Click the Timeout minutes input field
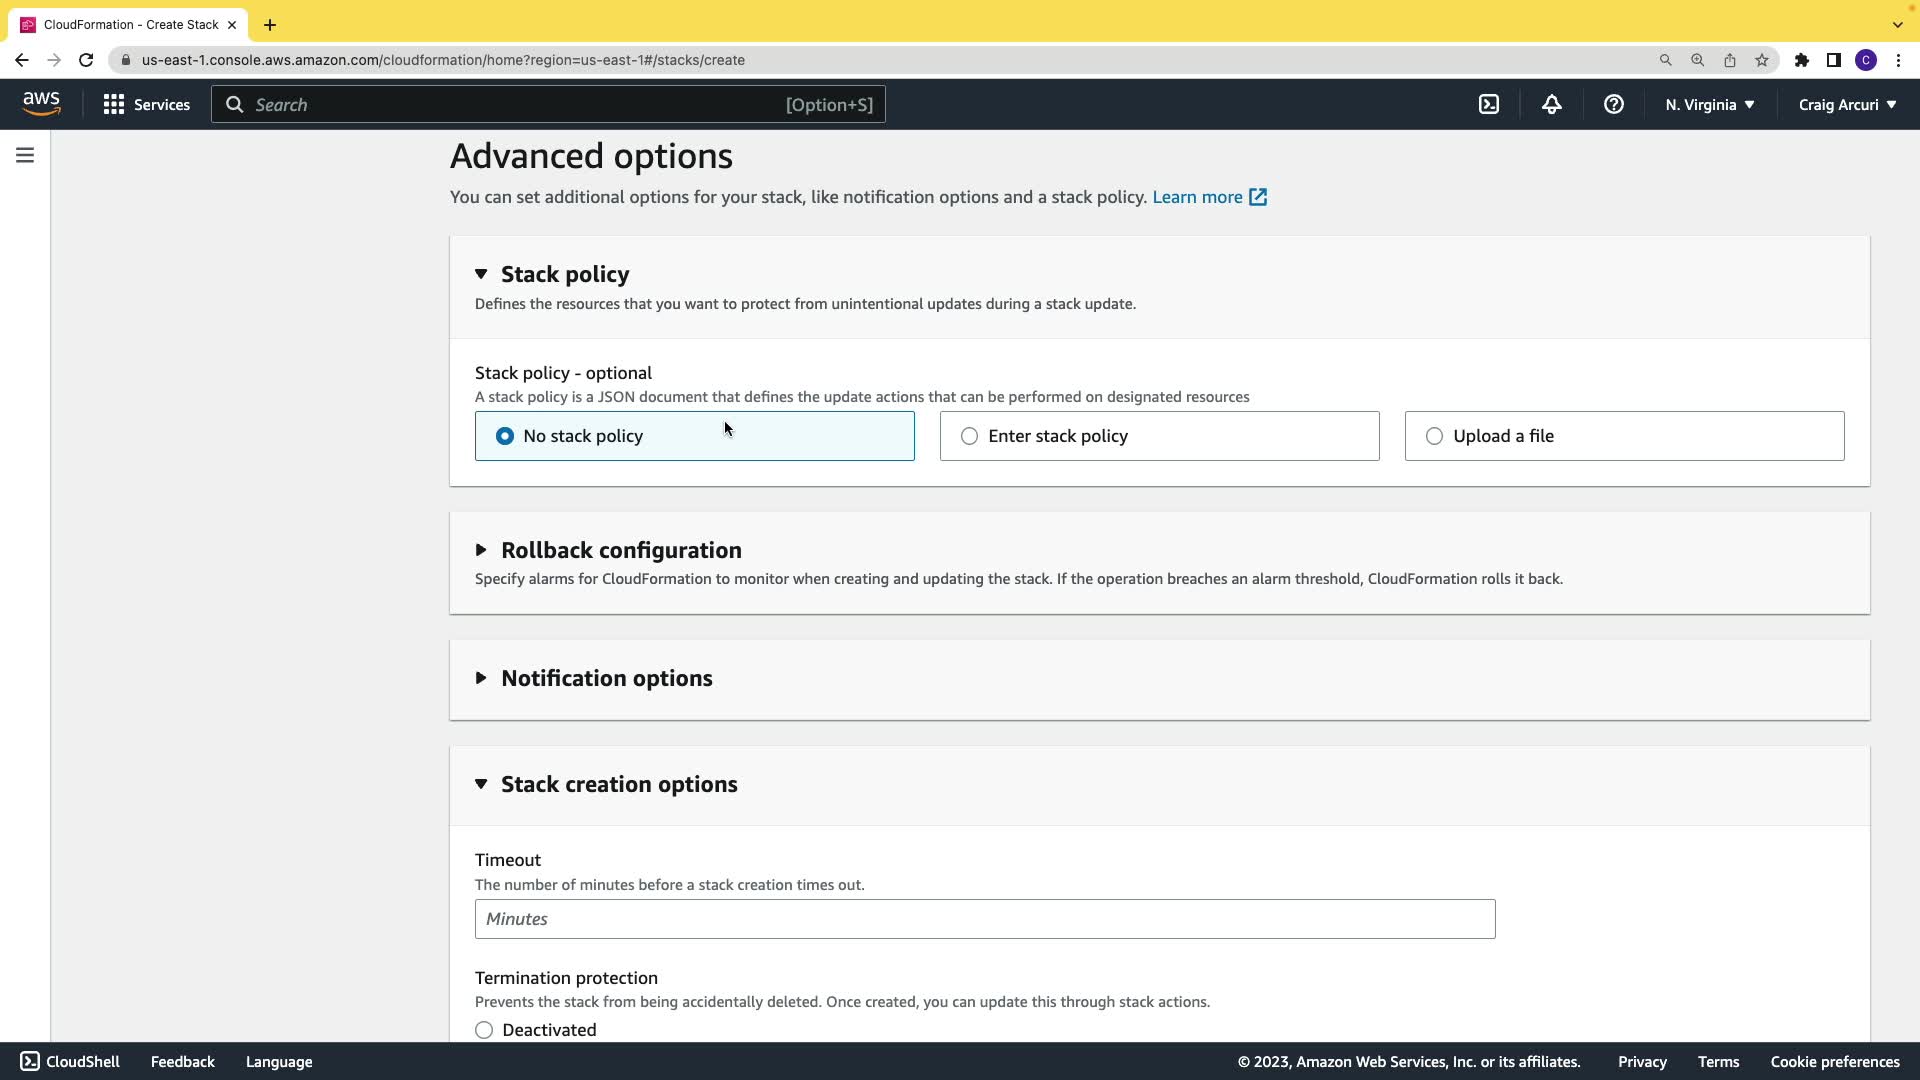The width and height of the screenshot is (1920, 1080). tap(984, 919)
